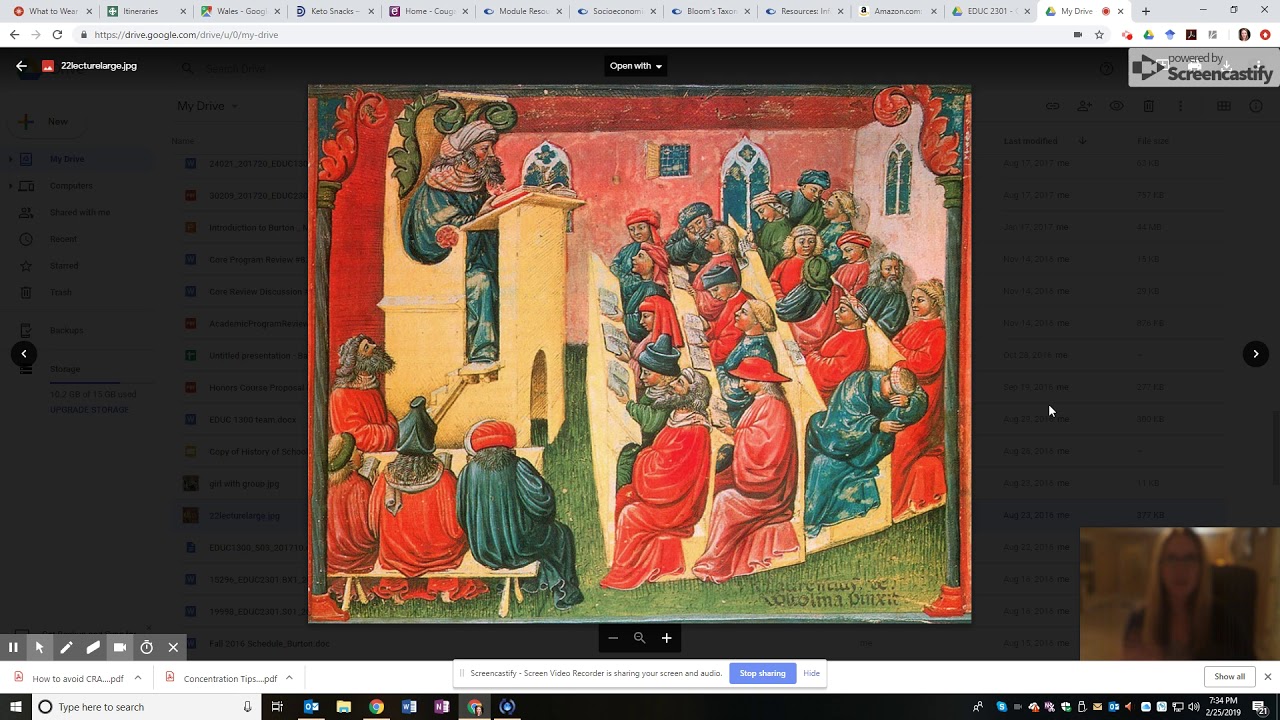
Task: Switch to the Itineraries tab
Action: [x=146, y=11]
